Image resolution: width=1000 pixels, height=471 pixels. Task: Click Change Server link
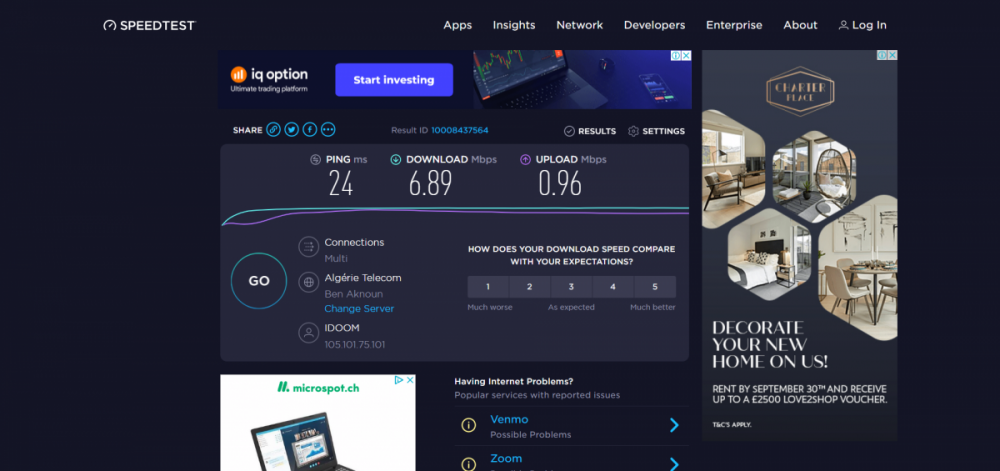point(359,309)
